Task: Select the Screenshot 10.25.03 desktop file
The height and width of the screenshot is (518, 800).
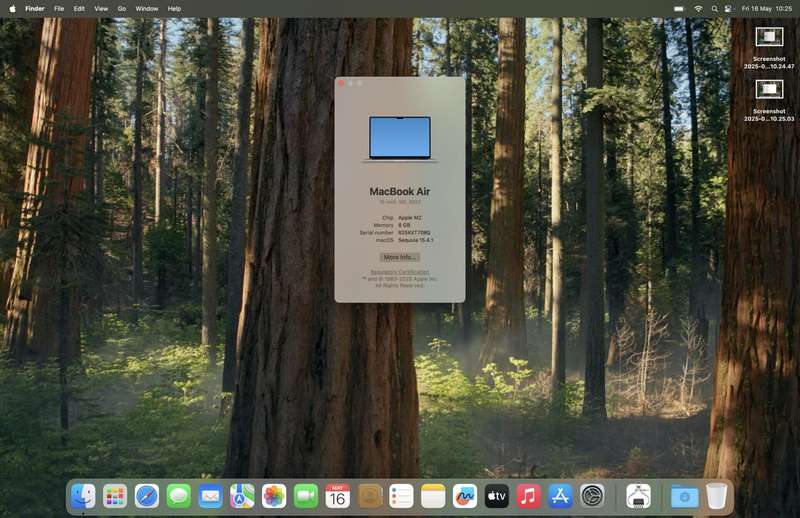Action: (x=769, y=100)
